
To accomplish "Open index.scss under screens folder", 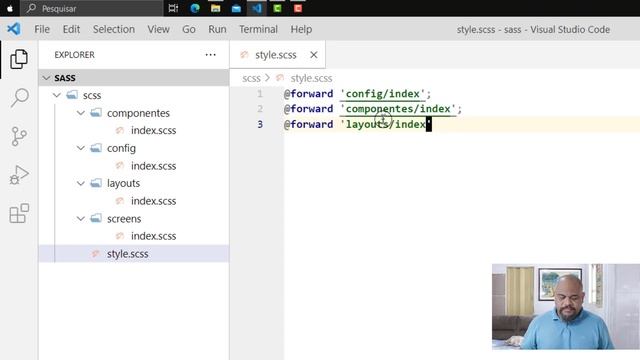I will (x=153, y=236).
